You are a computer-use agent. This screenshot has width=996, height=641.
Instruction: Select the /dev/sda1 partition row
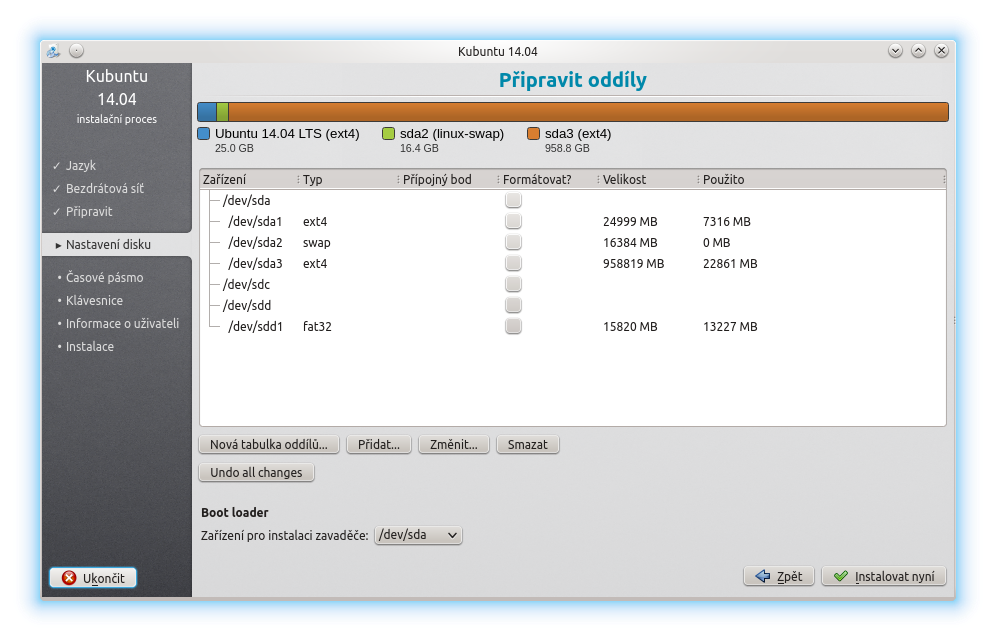click(x=572, y=221)
